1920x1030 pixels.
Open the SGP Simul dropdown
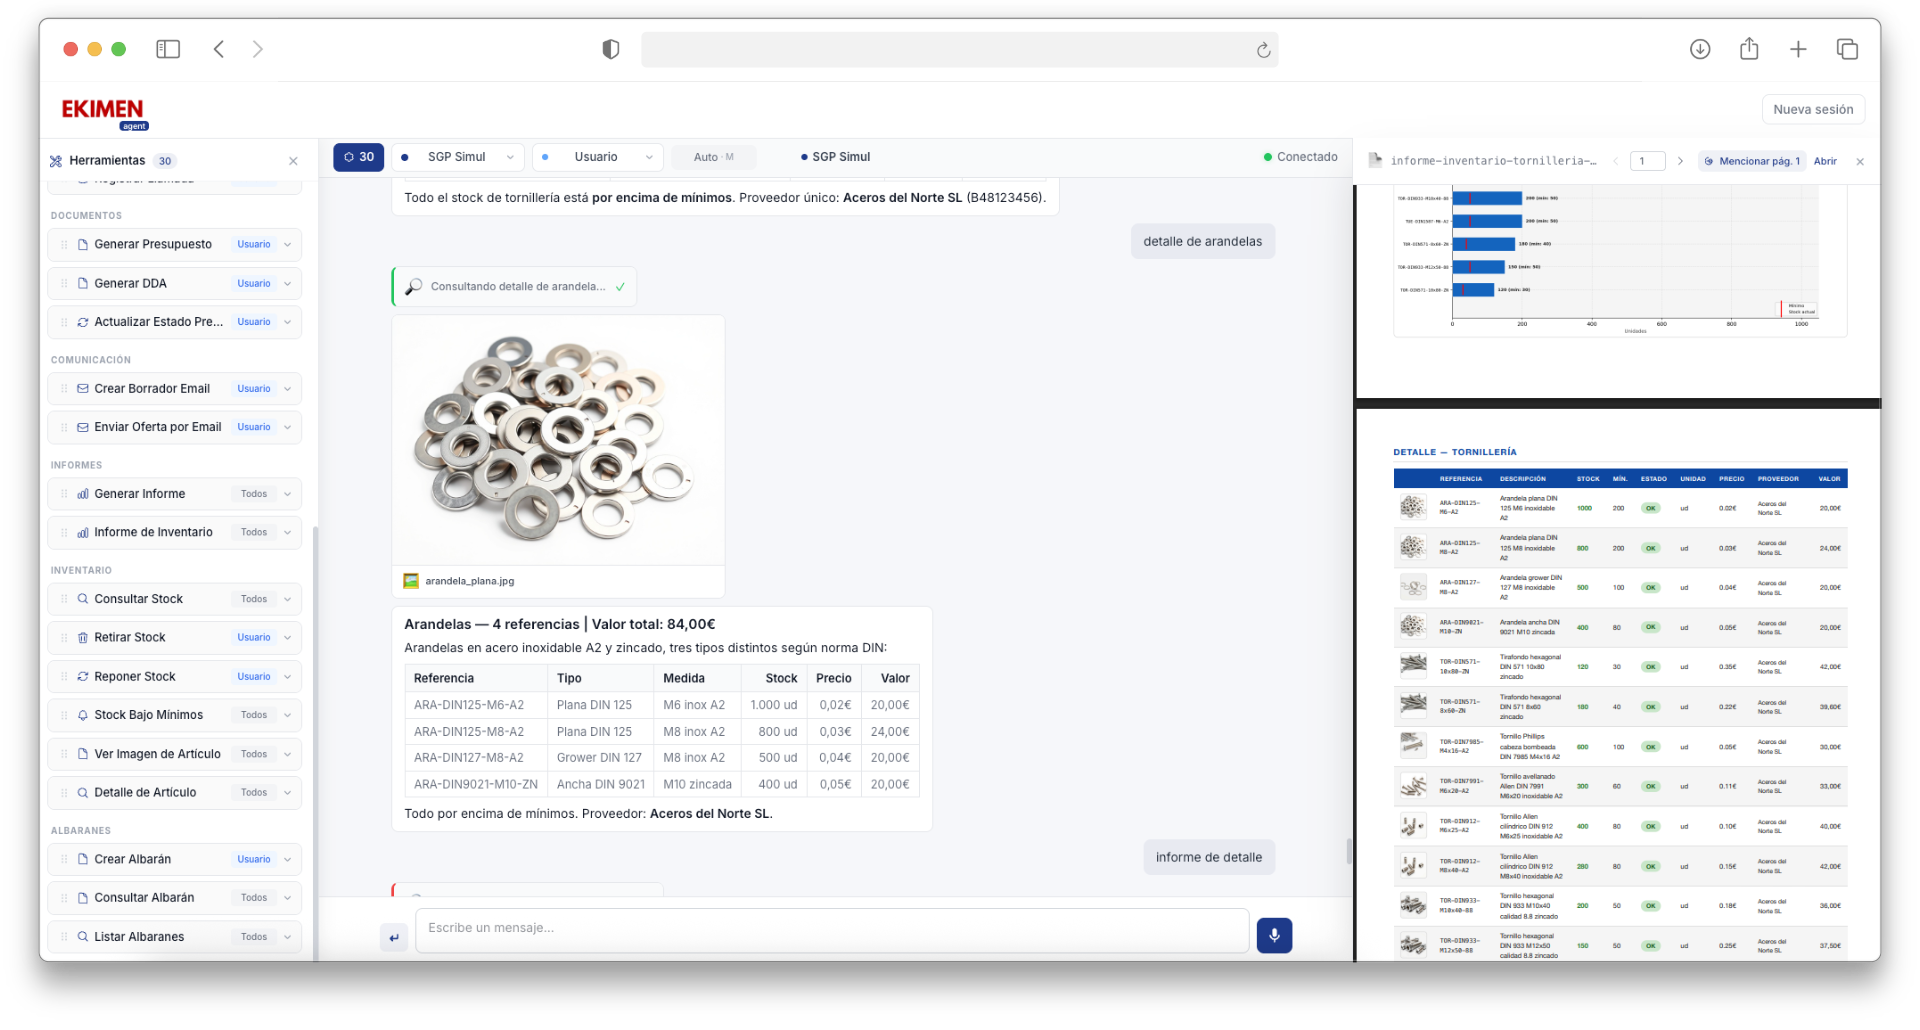458,157
